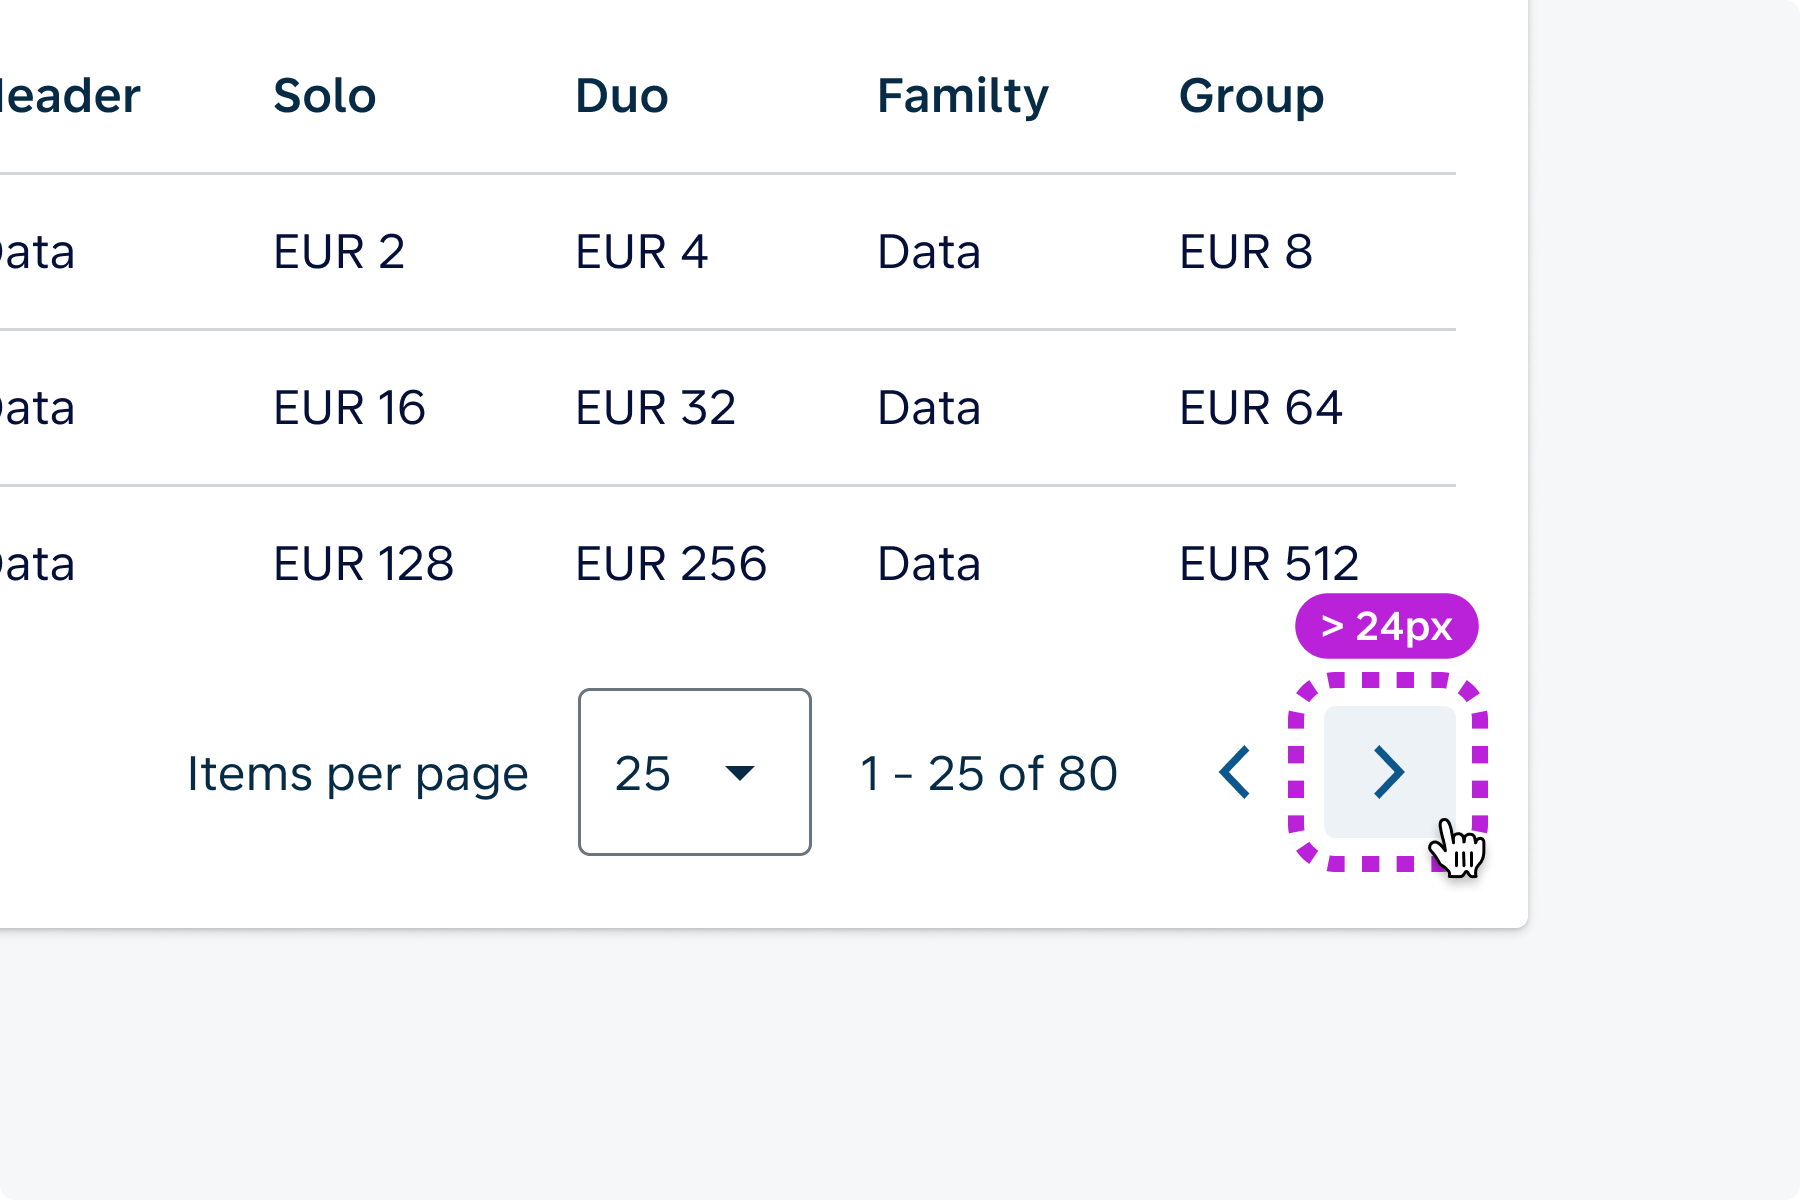Image resolution: width=1800 pixels, height=1200 pixels.
Task: Select the EUR 128 cell
Action: point(364,564)
